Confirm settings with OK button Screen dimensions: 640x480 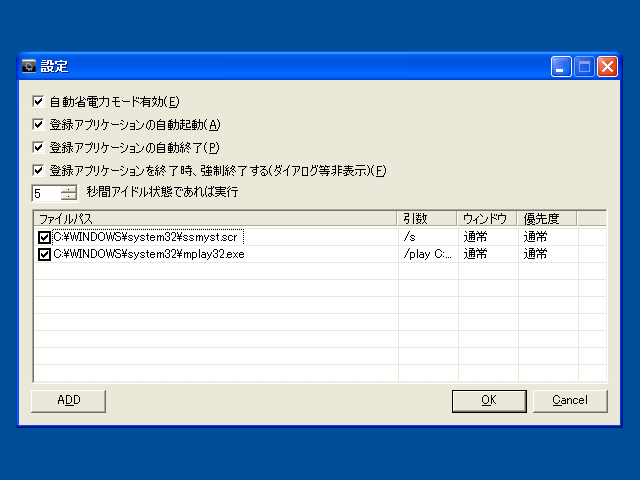click(x=489, y=401)
